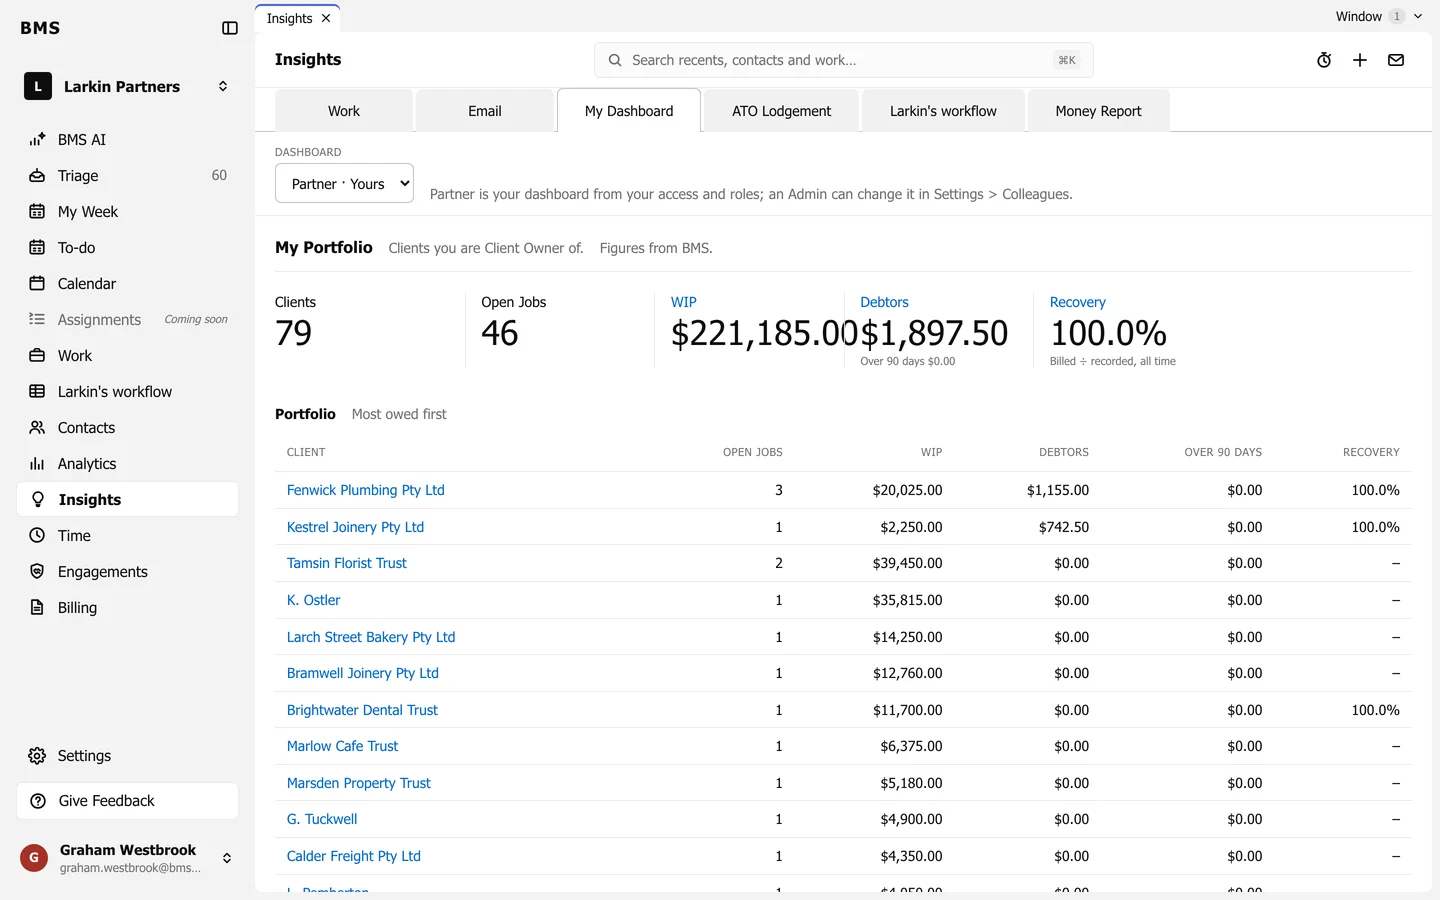The image size is (1440, 900).
Task: Click the OPEN JOBS column header
Action: (753, 452)
